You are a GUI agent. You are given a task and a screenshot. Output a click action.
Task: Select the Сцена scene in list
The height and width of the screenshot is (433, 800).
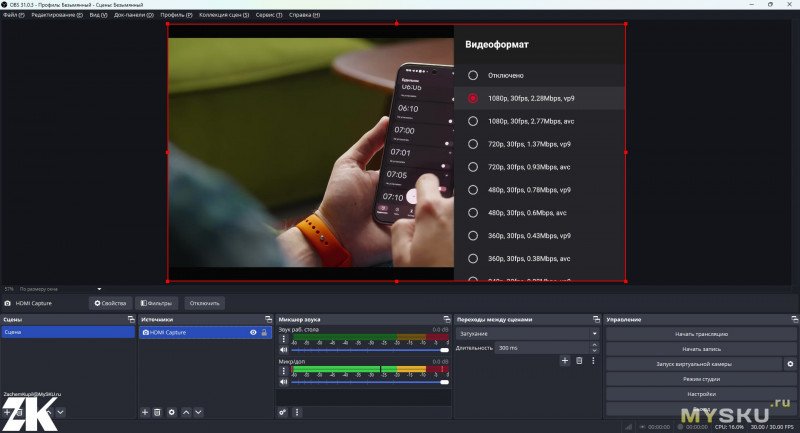point(68,332)
